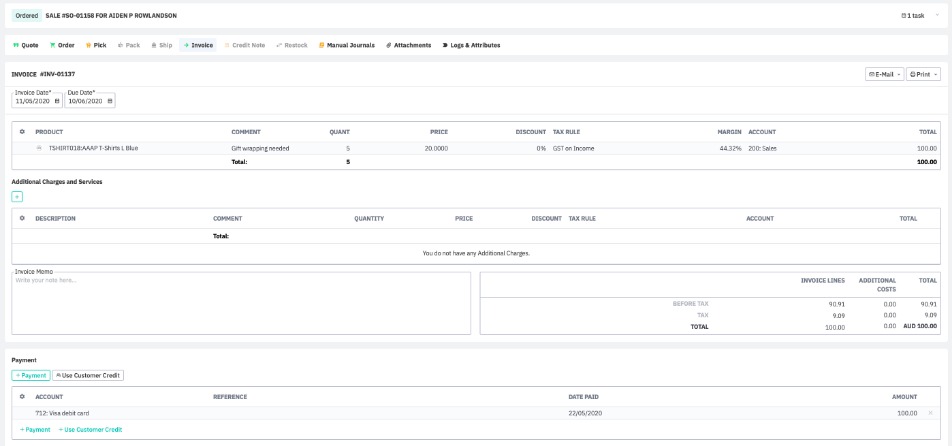The width and height of the screenshot is (952, 446).
Task: Open the Invoice Date calendar picker icon
Action: [x=57, y=101]
